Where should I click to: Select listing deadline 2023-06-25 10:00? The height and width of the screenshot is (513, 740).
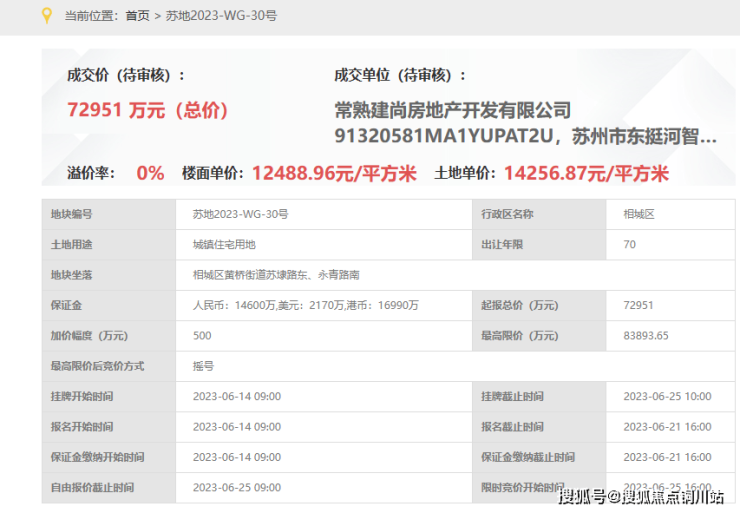(667, 396)
